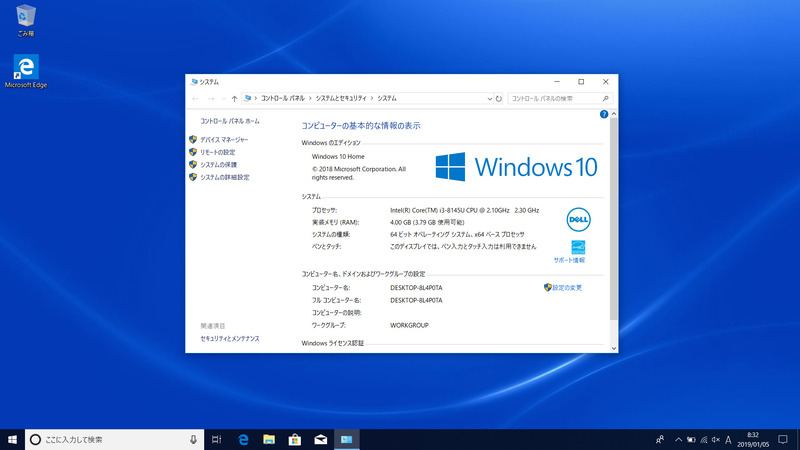800x450 pixels.
Task: Click the forward navigation arrow
Action: [x=211, y=98]
